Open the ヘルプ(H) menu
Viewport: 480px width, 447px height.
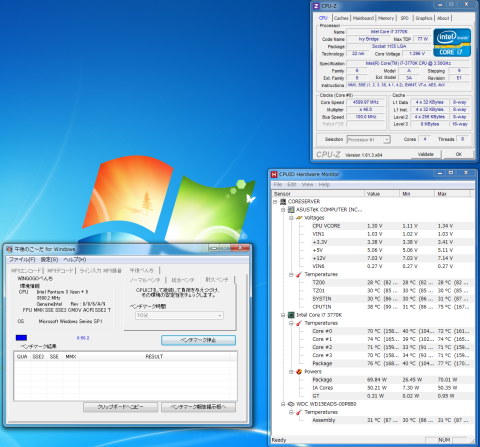tap(75, 259)
